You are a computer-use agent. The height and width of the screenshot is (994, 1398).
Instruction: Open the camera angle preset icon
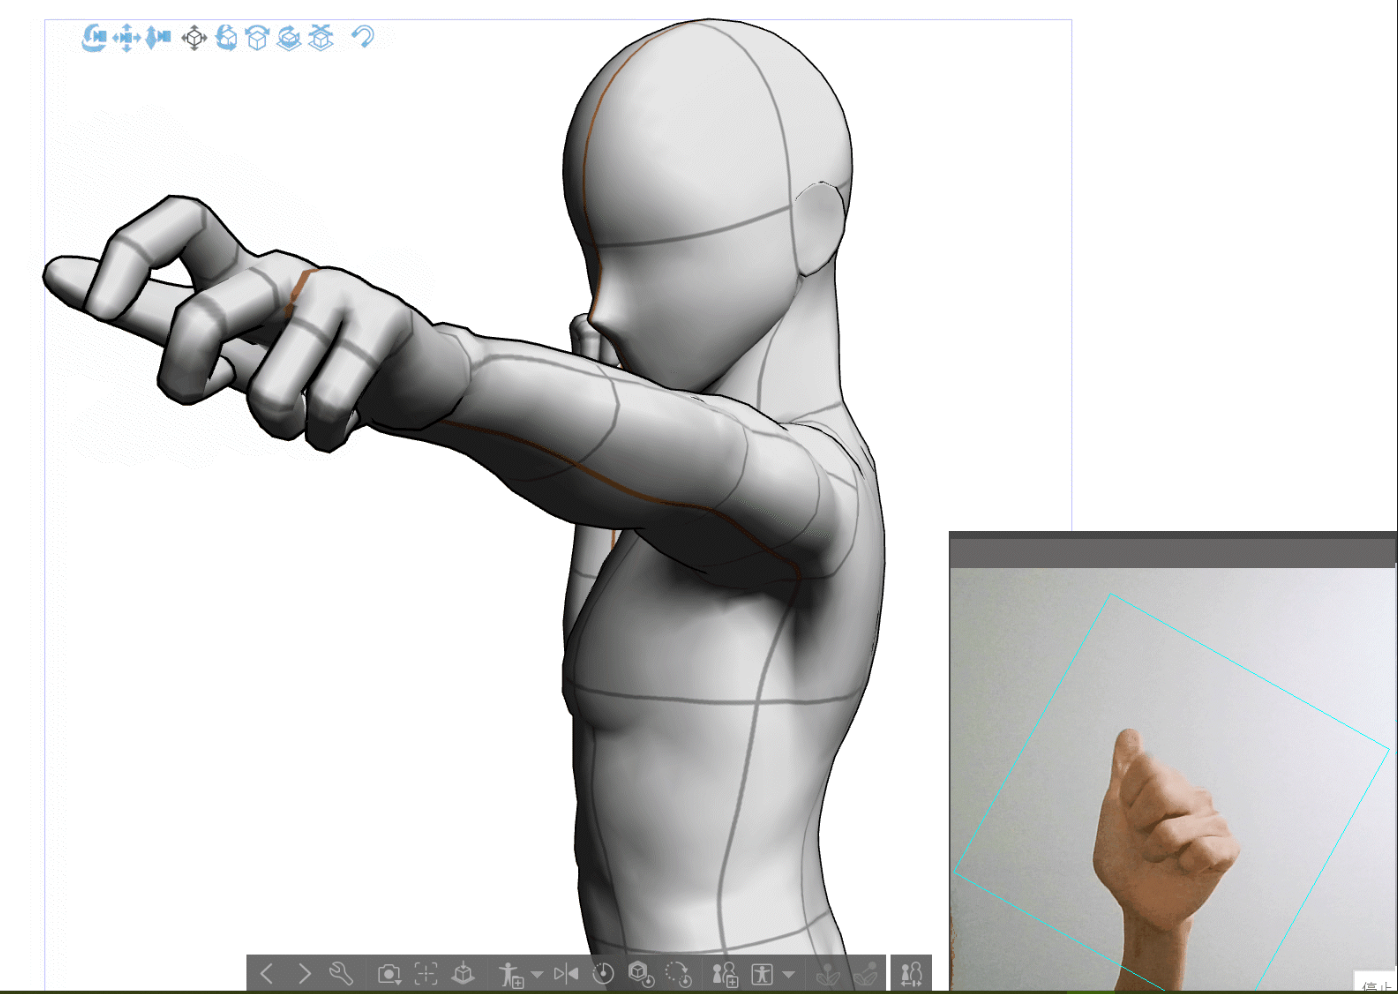click(388, 973)
